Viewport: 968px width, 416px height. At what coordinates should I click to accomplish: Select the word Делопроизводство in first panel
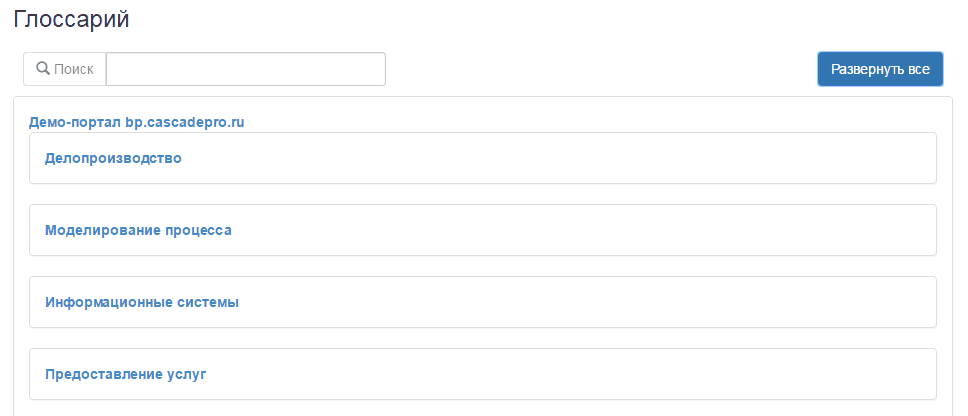(x=113, y=158)
